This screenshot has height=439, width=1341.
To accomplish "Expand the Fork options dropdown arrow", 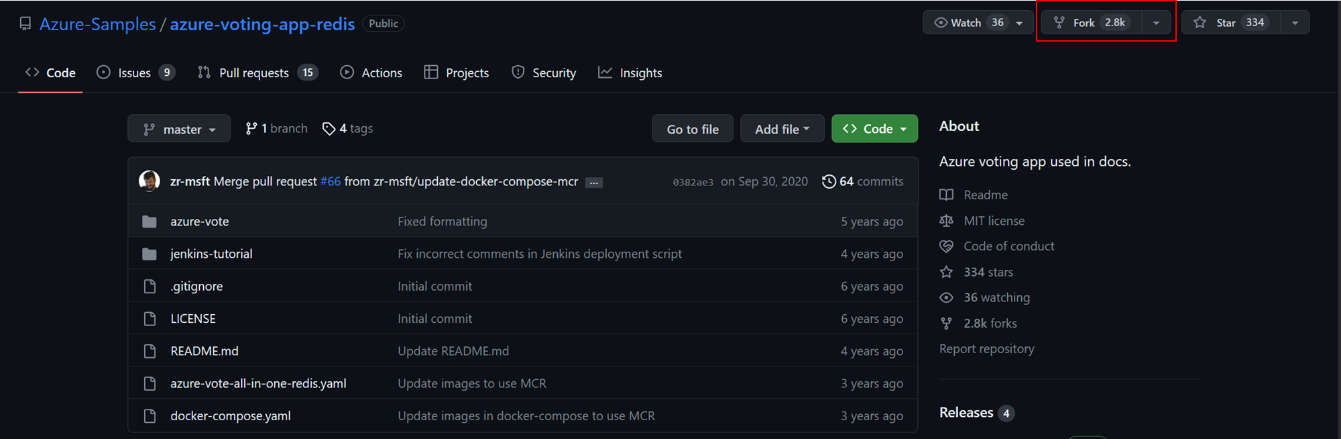I will coord(1156,23).
